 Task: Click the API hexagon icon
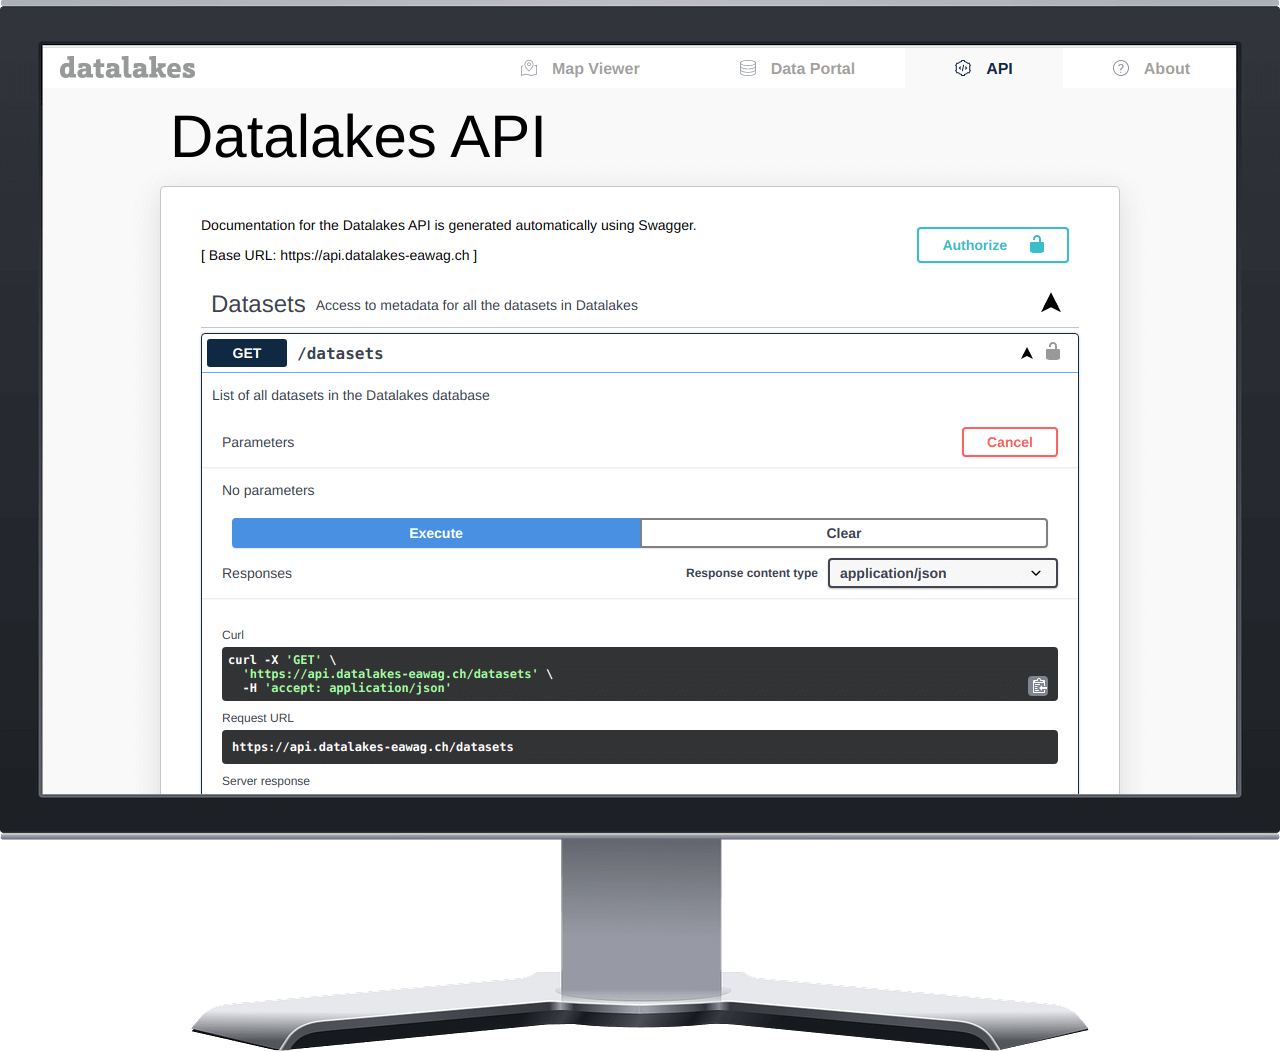click(963, 68)
